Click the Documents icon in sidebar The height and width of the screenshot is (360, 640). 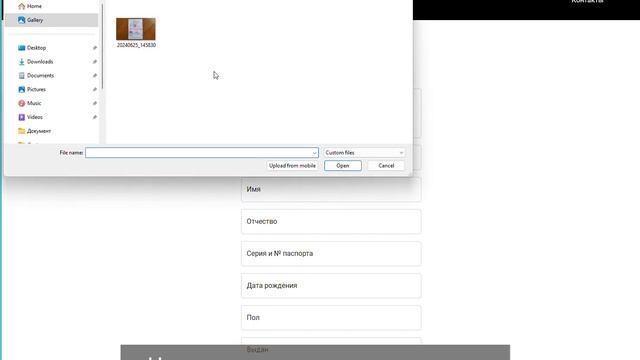point(22,76)
